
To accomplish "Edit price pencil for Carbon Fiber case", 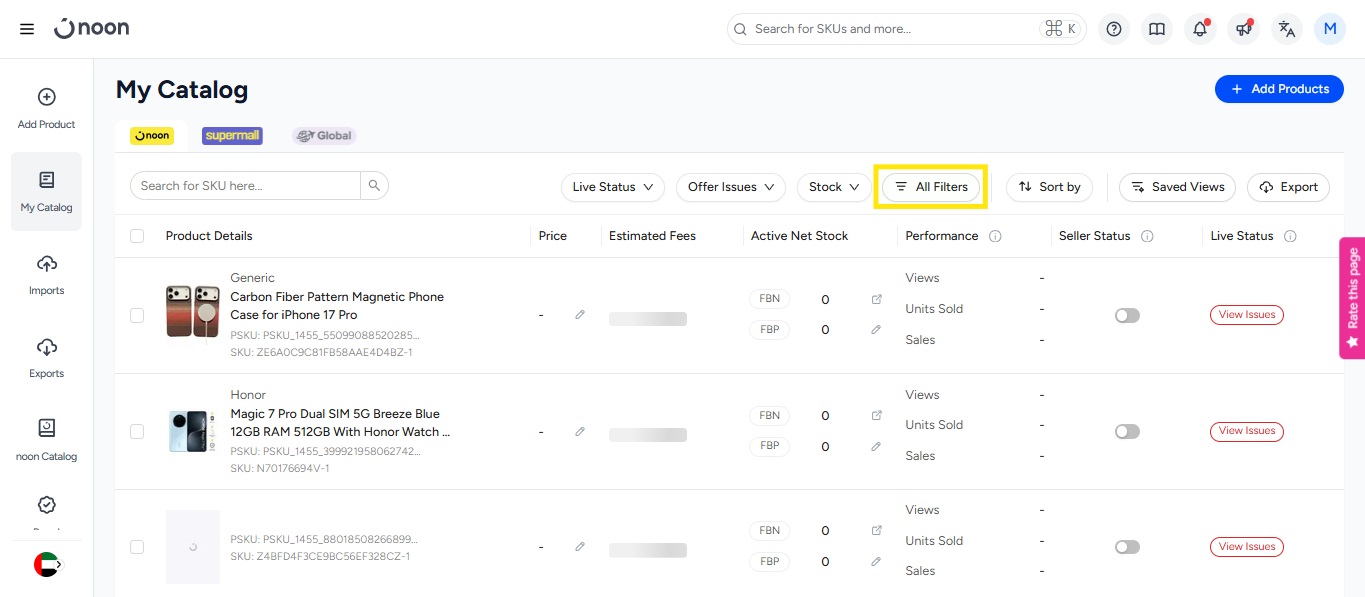I will click(580, 315).
